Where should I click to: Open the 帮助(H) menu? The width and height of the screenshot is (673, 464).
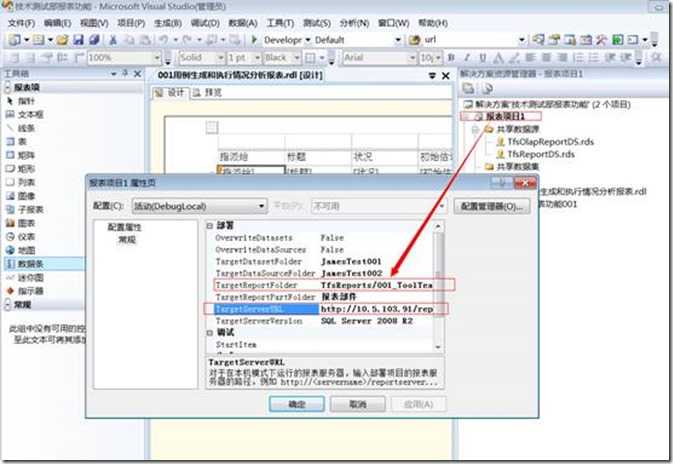coord(433,23)
